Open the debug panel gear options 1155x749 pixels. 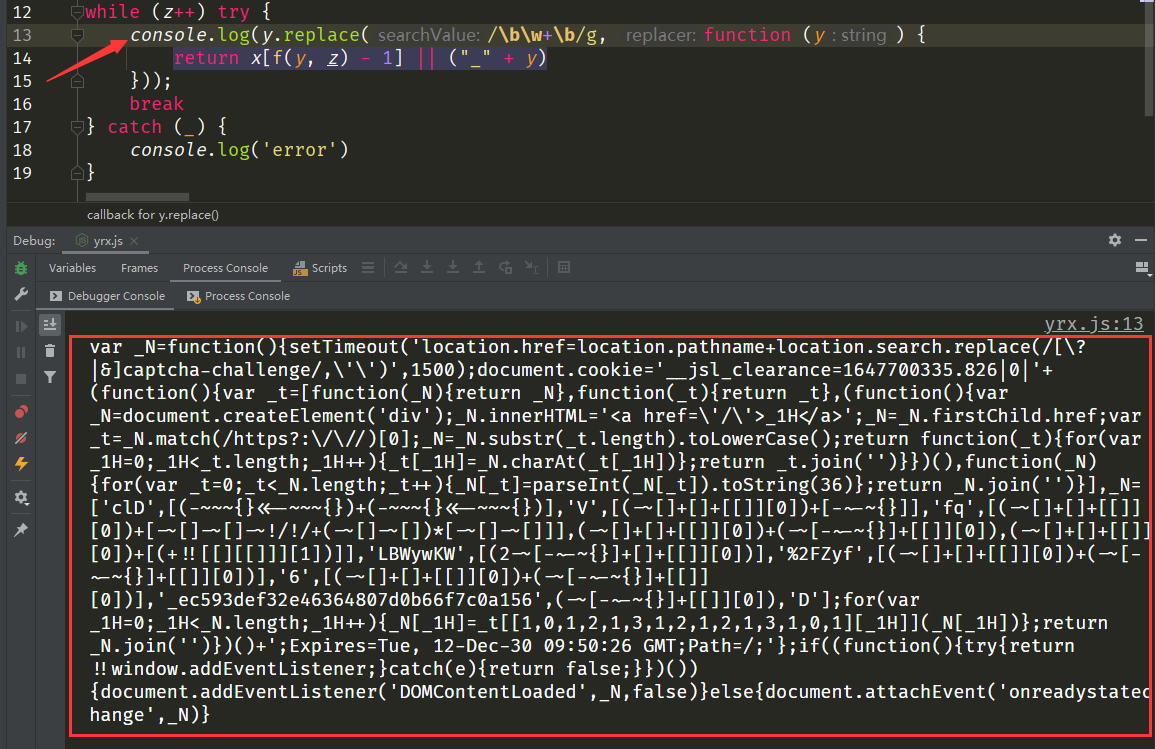tap(1115, 241)
